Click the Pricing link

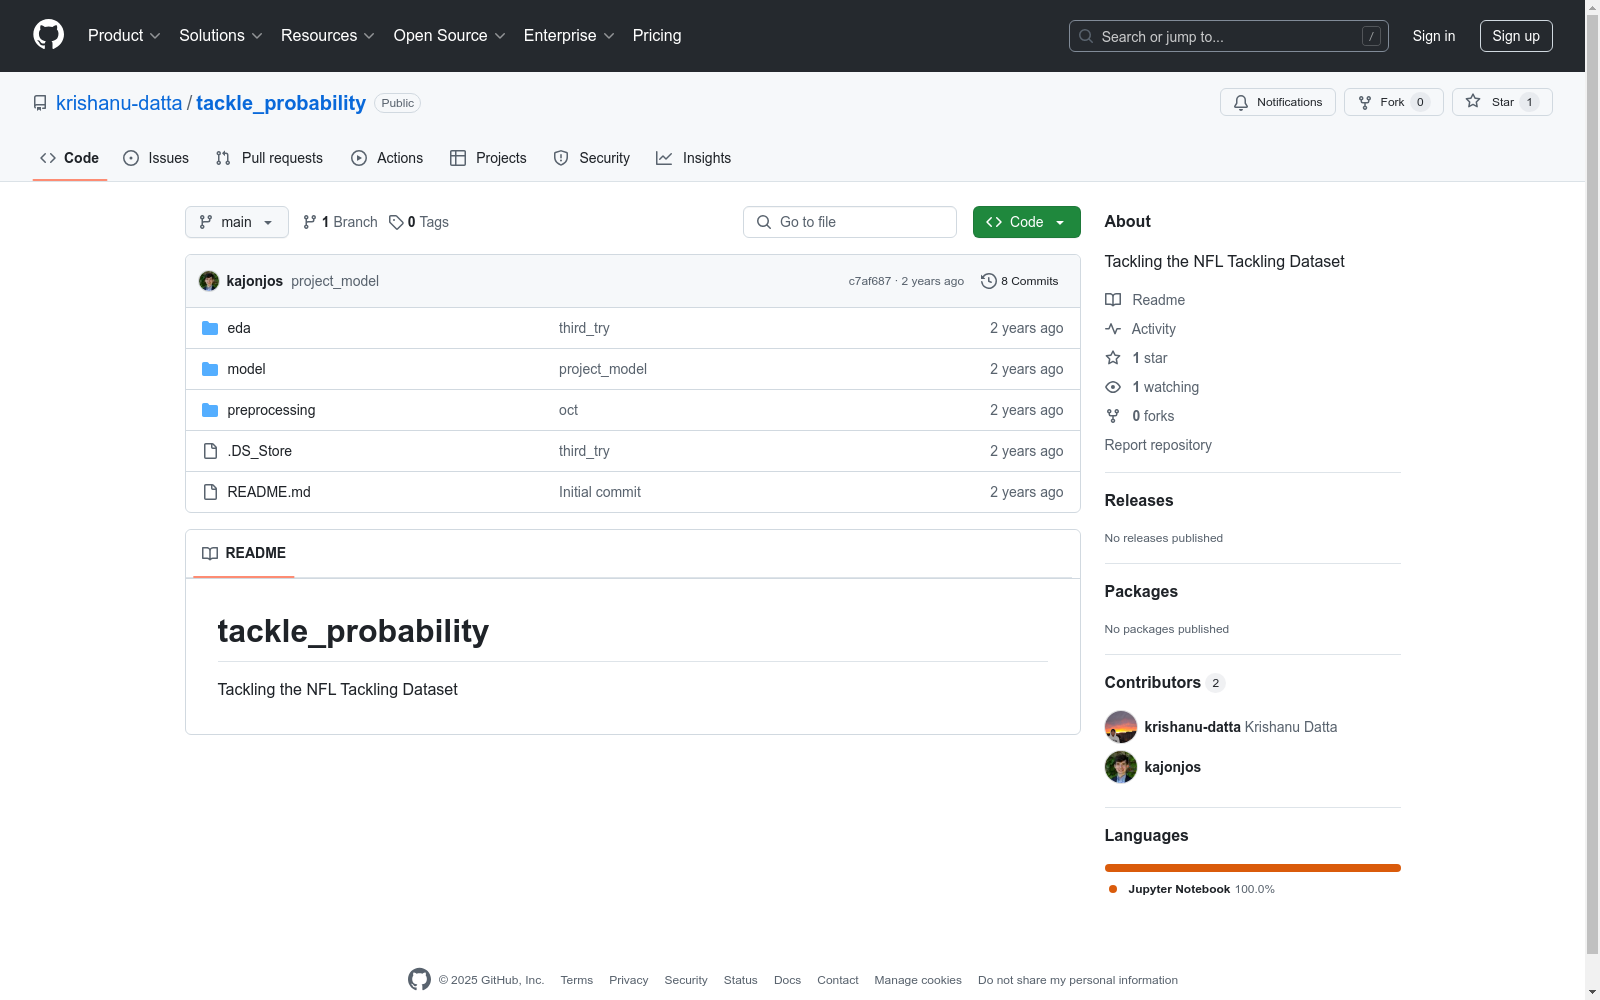[x=657, y=36]
